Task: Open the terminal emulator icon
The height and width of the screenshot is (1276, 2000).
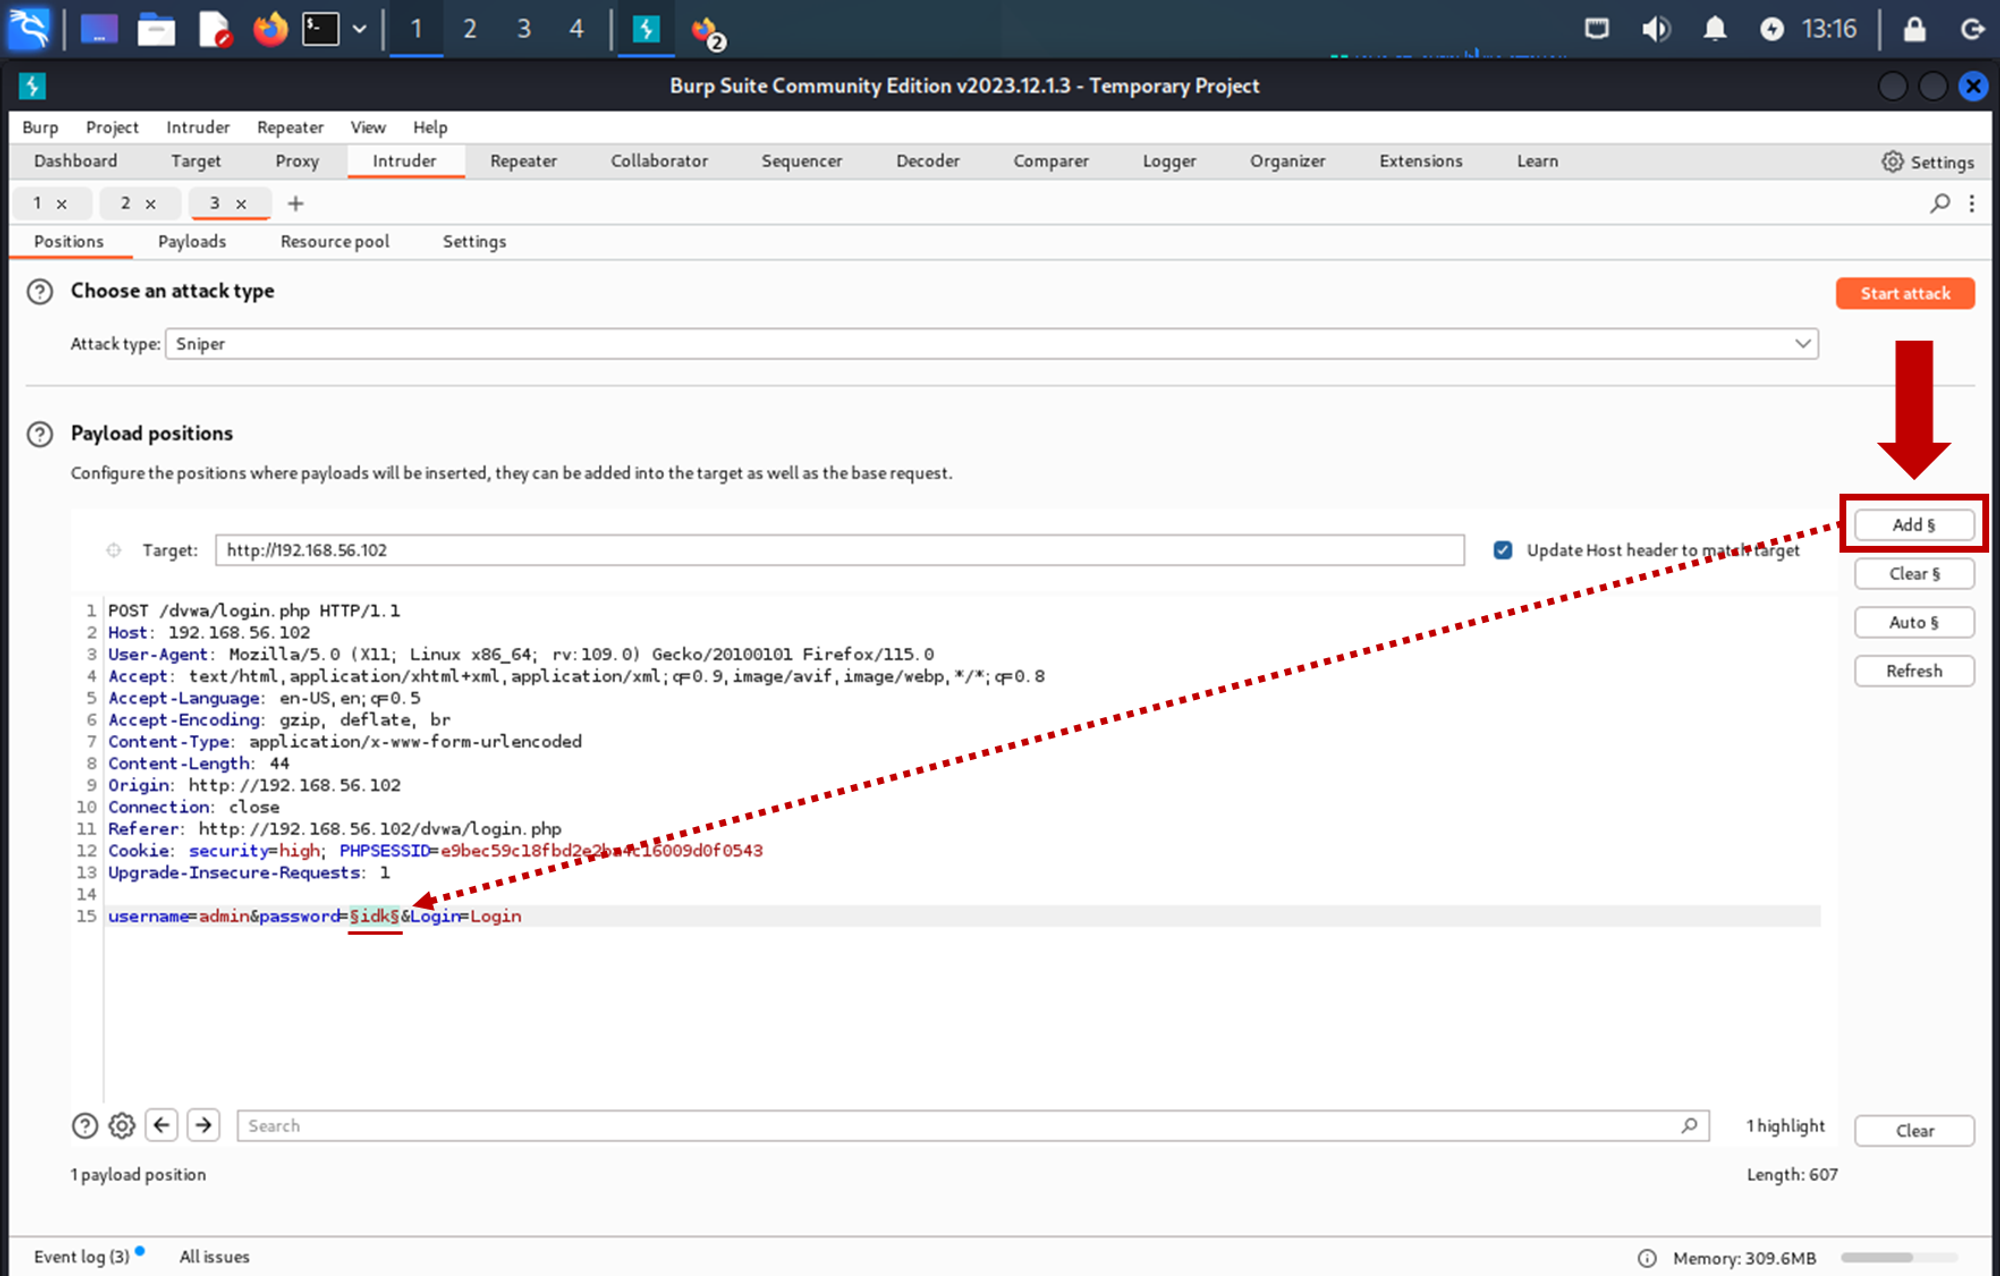Action: pos(321,29)
